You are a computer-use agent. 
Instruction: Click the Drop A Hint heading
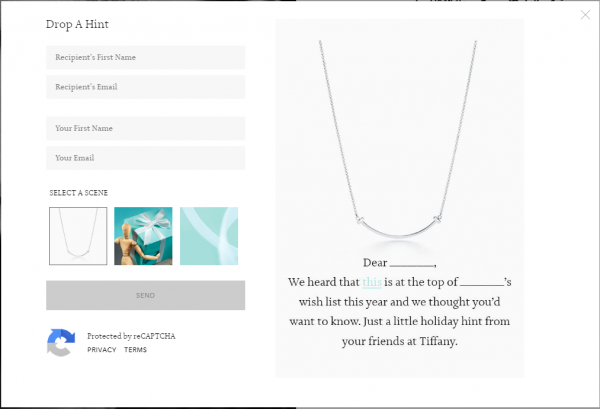click(x=77, y=24)
